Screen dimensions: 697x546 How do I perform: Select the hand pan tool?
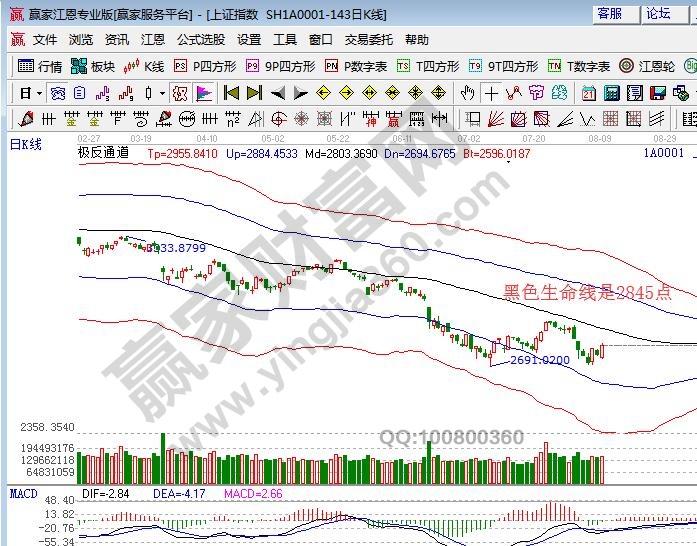(468, 93)
